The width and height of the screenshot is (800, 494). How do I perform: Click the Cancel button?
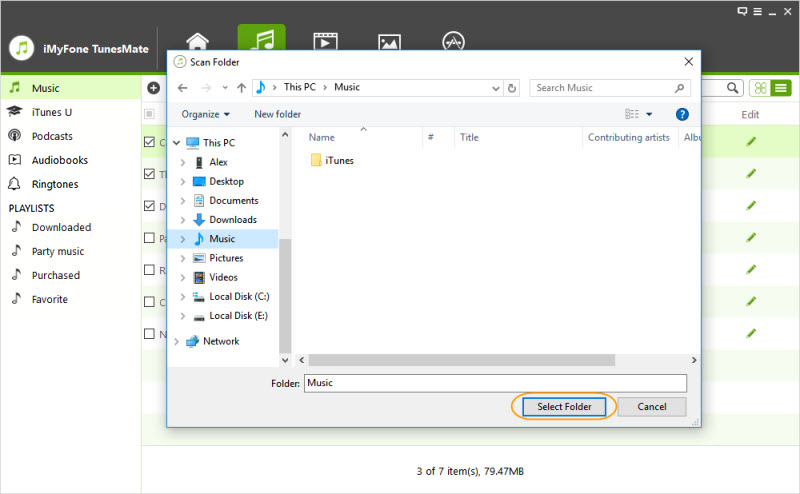pos(652,407)
